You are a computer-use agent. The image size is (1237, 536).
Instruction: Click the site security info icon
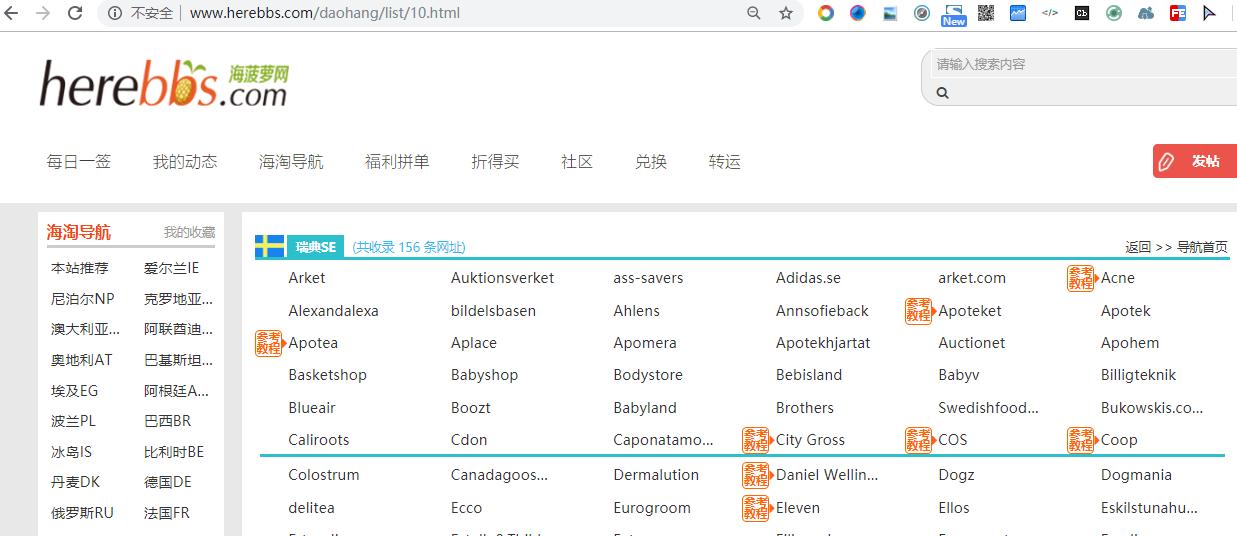coord(115,13)
